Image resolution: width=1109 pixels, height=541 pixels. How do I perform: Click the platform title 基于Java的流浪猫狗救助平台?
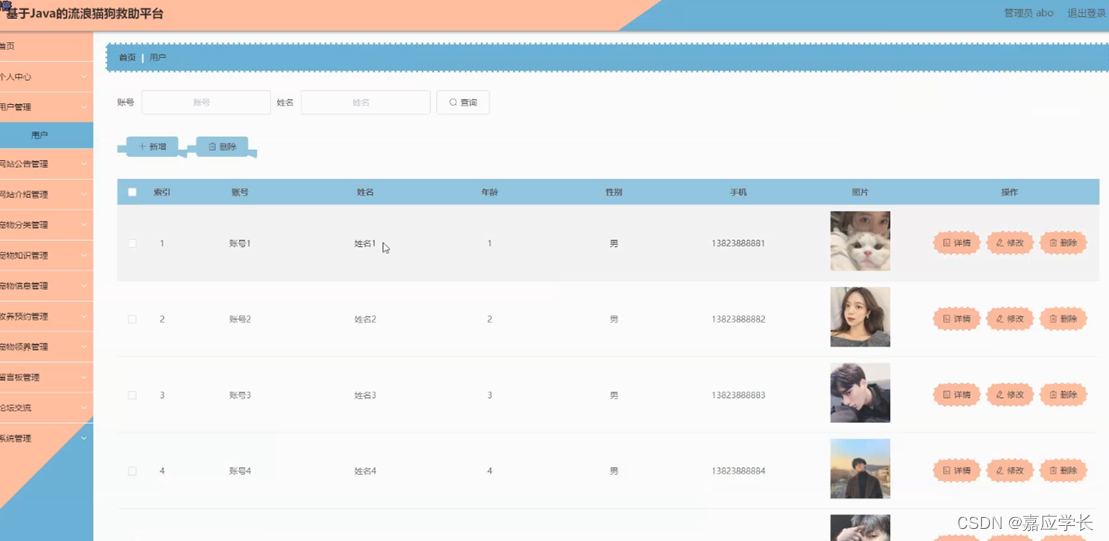pyautogui.click(x=85, y=13)
